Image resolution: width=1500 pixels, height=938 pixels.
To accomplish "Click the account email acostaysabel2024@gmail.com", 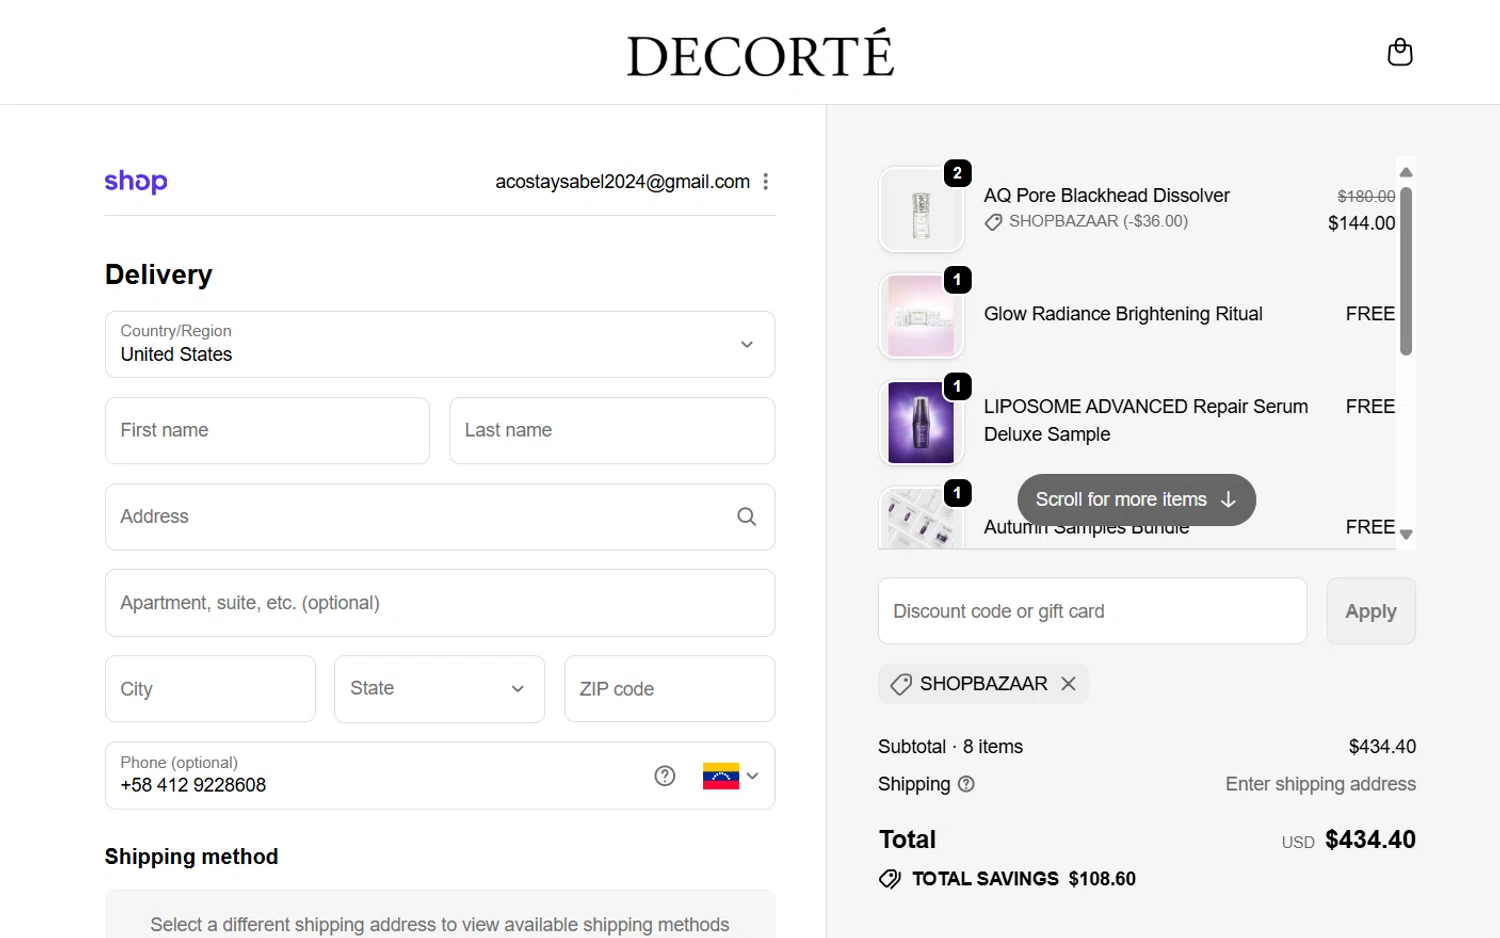I will tap(622, 181).
